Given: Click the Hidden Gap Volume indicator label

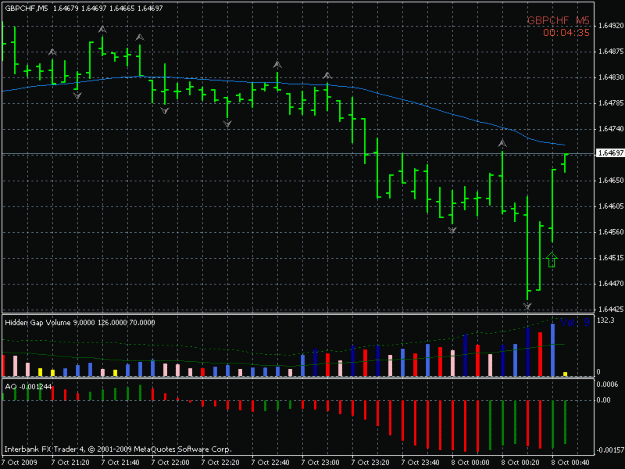Looking at the screenshot, I should 80,322.
